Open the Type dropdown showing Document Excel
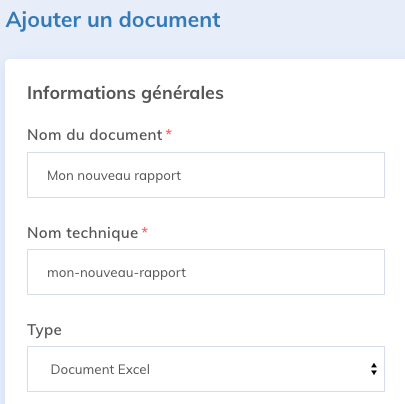The image size is (405, 404). pyautogui.click(x=206, y=369)
